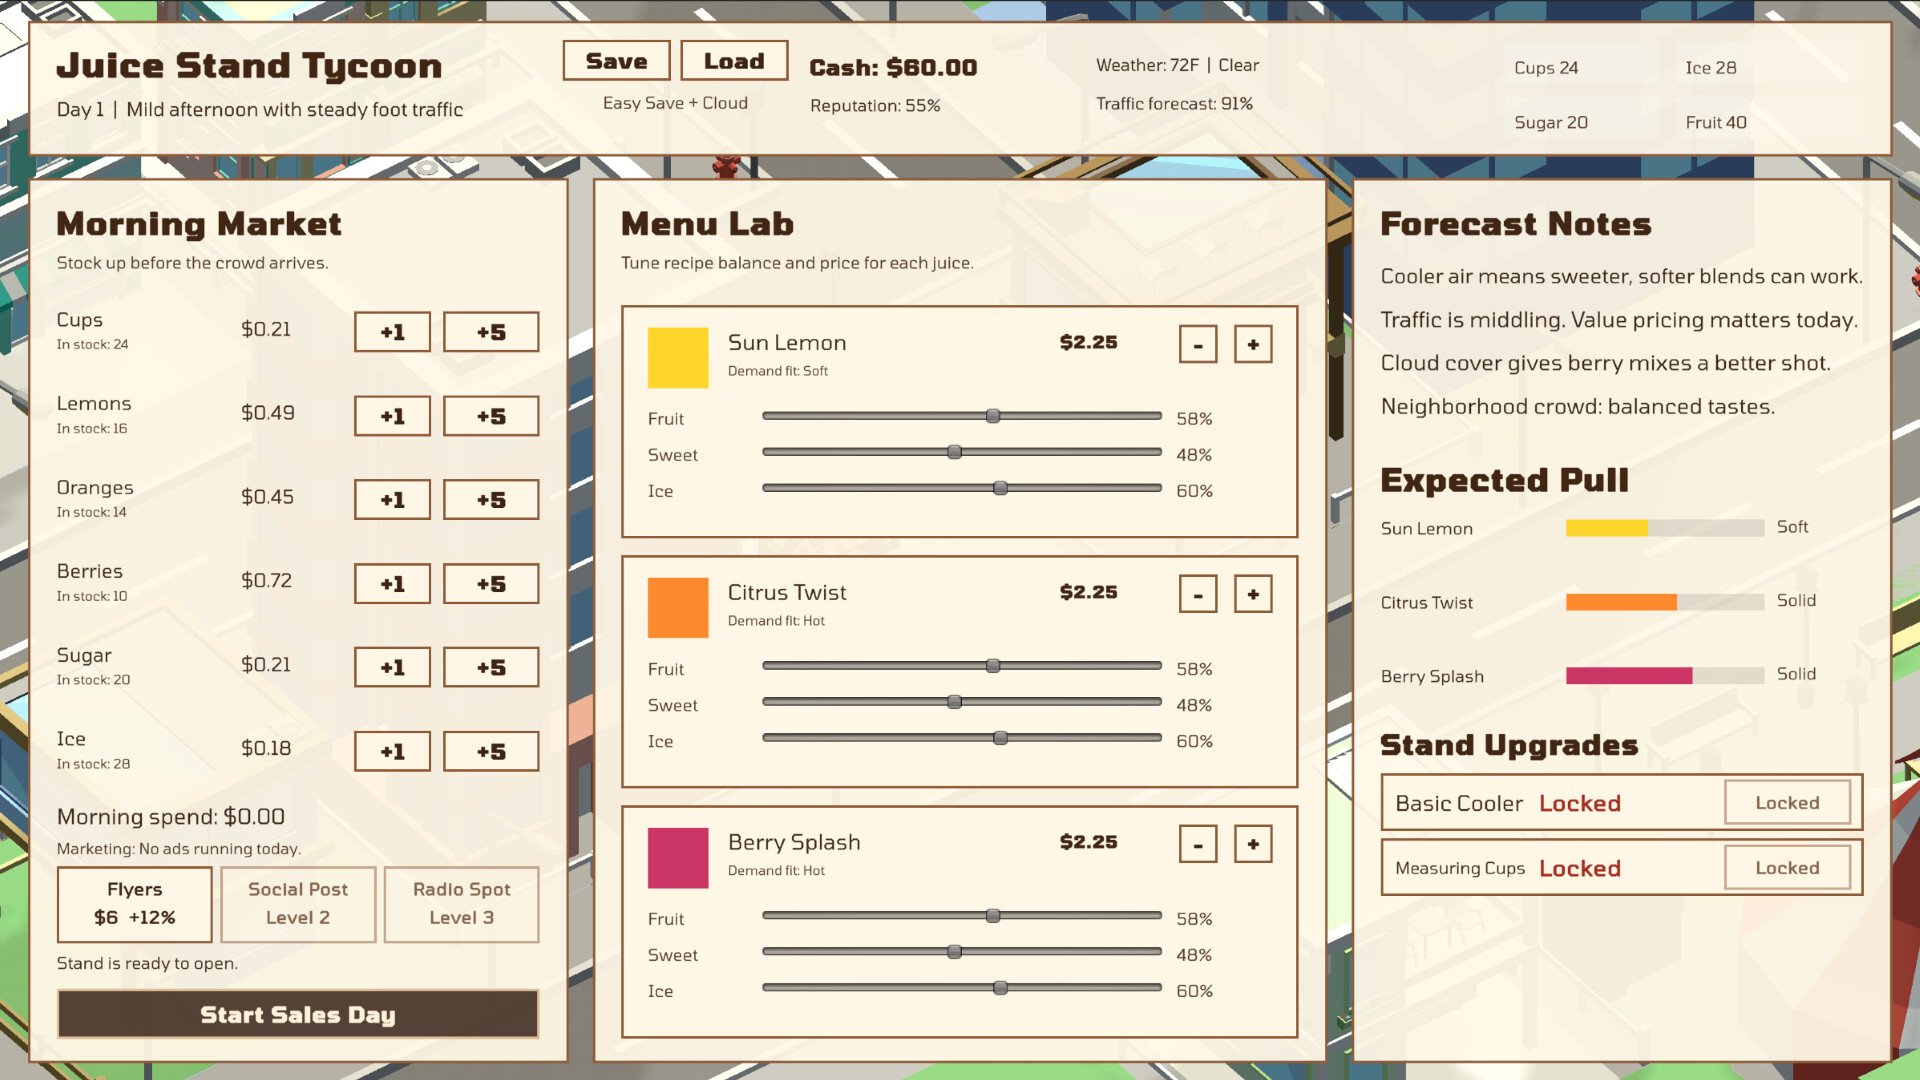Adjust the Berry Splash Fruit slider
The width and height of the screenshot is (1920, 1080).
[x=962, y=916]
